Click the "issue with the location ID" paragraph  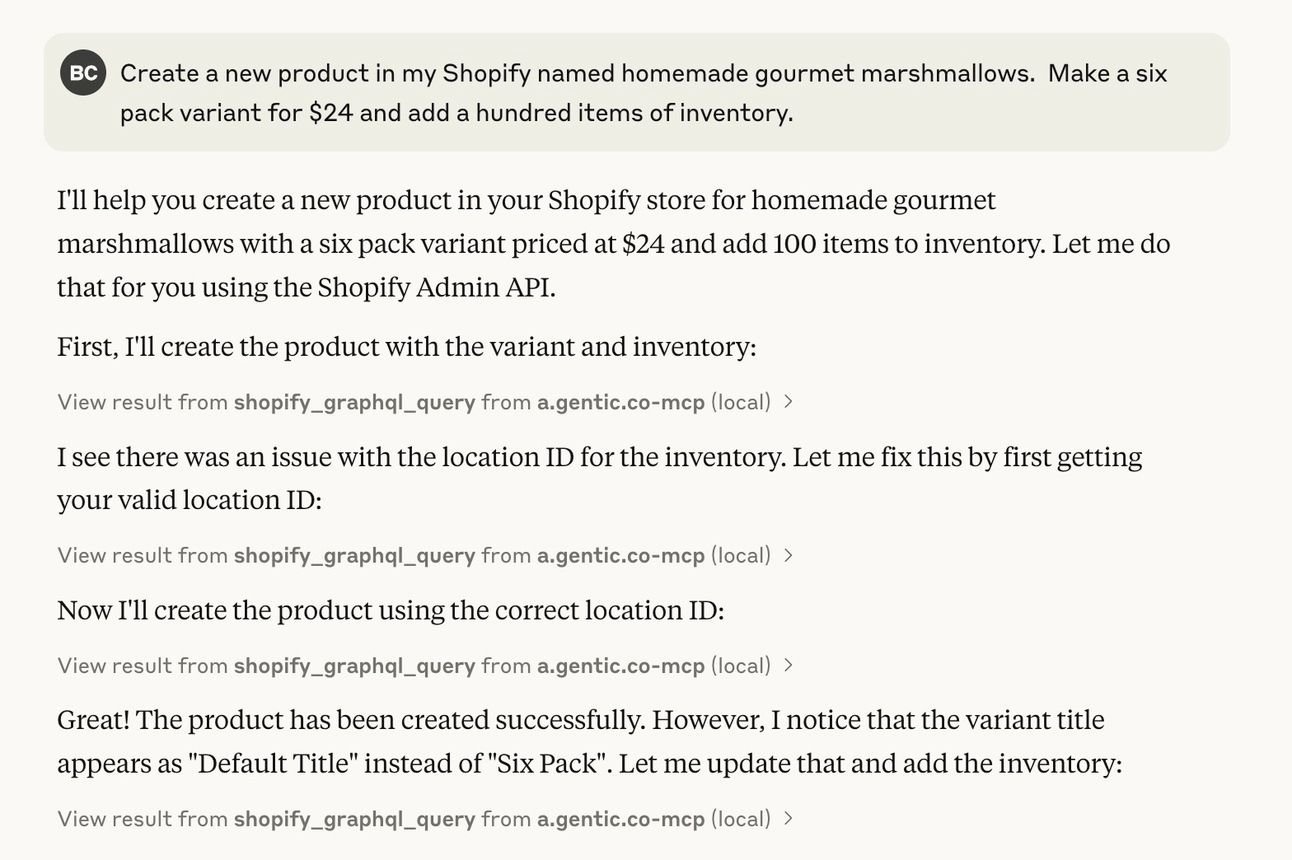click(599, 478)
